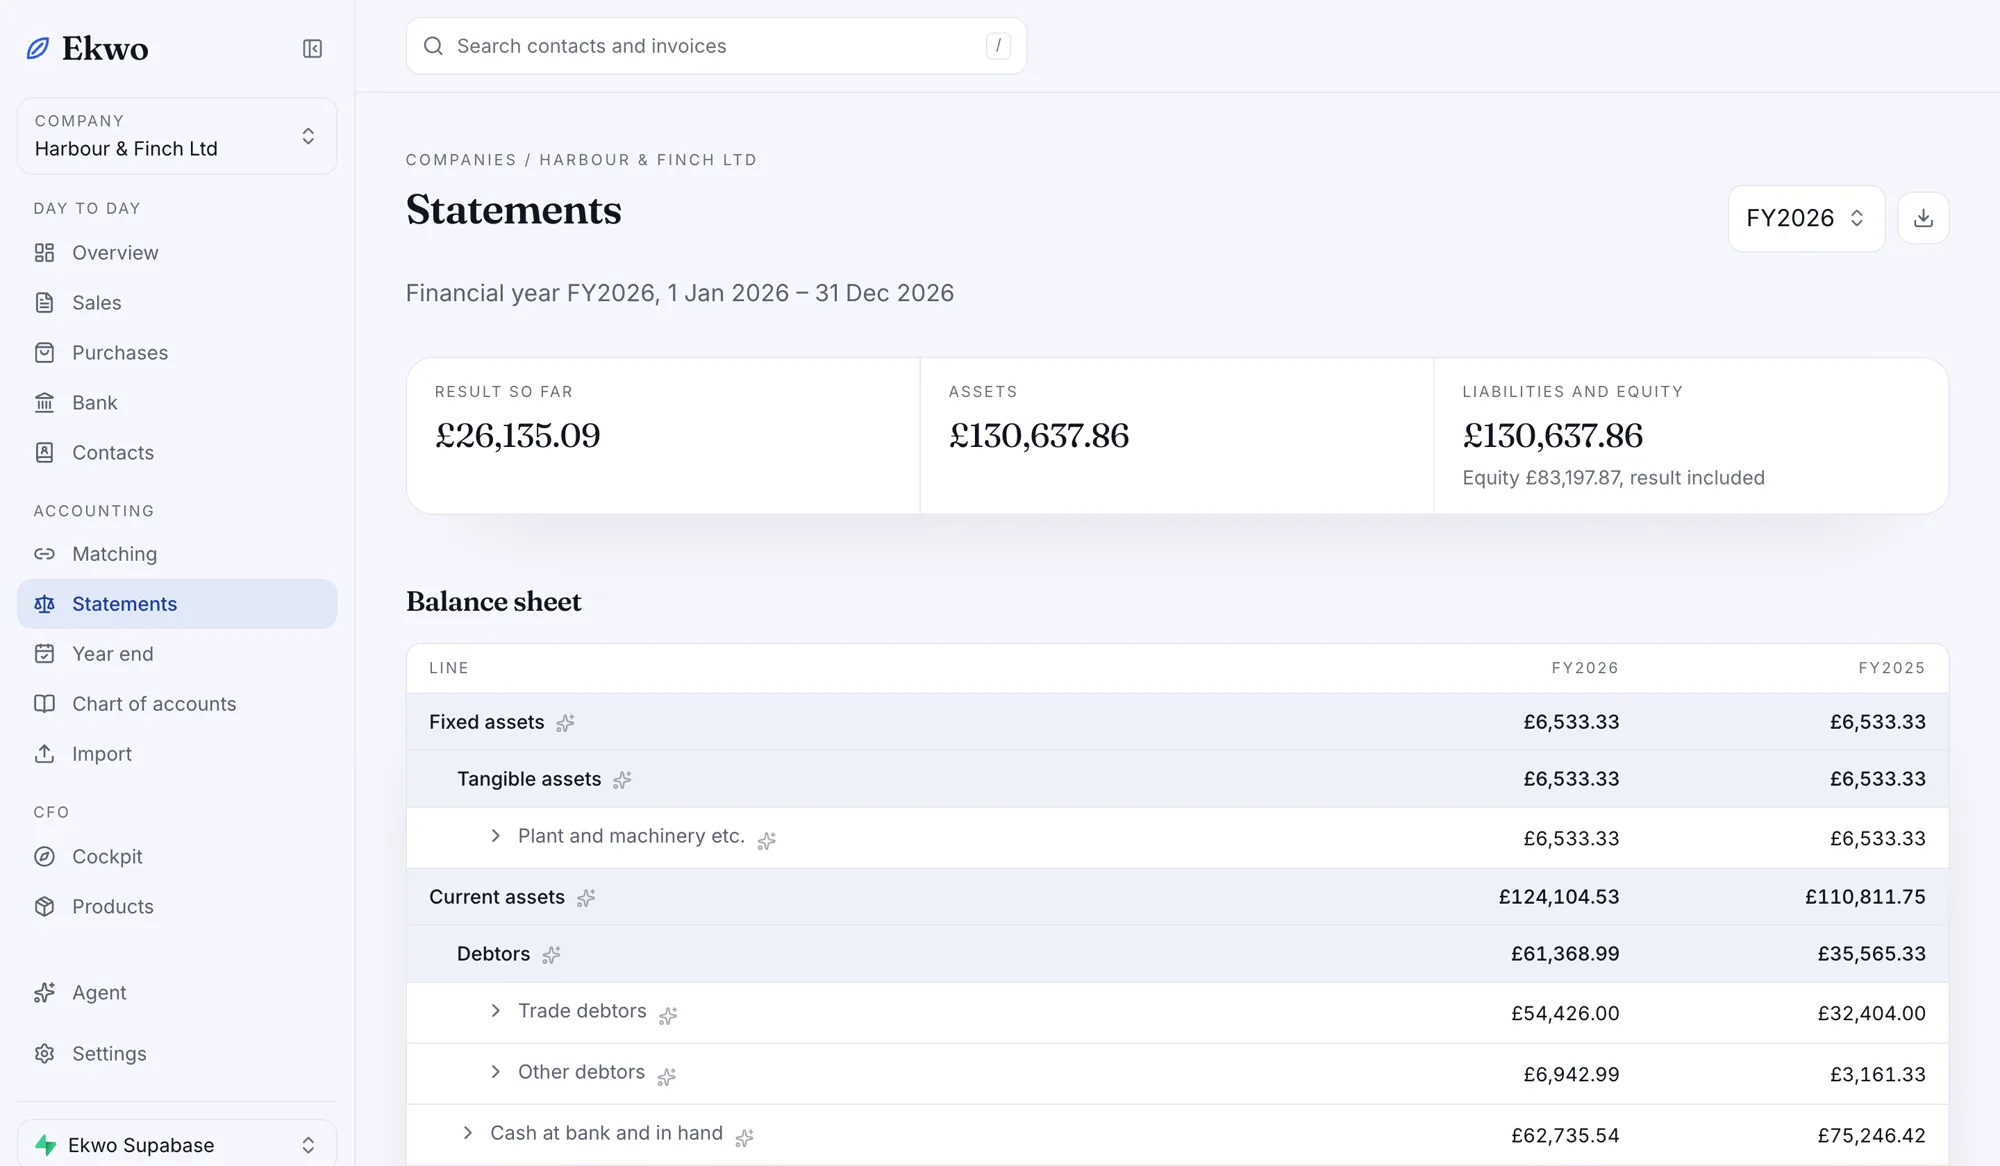
Task: Click Trade debtors FY2026 value £54,426.00
Action: (x=1565, y=1013)
